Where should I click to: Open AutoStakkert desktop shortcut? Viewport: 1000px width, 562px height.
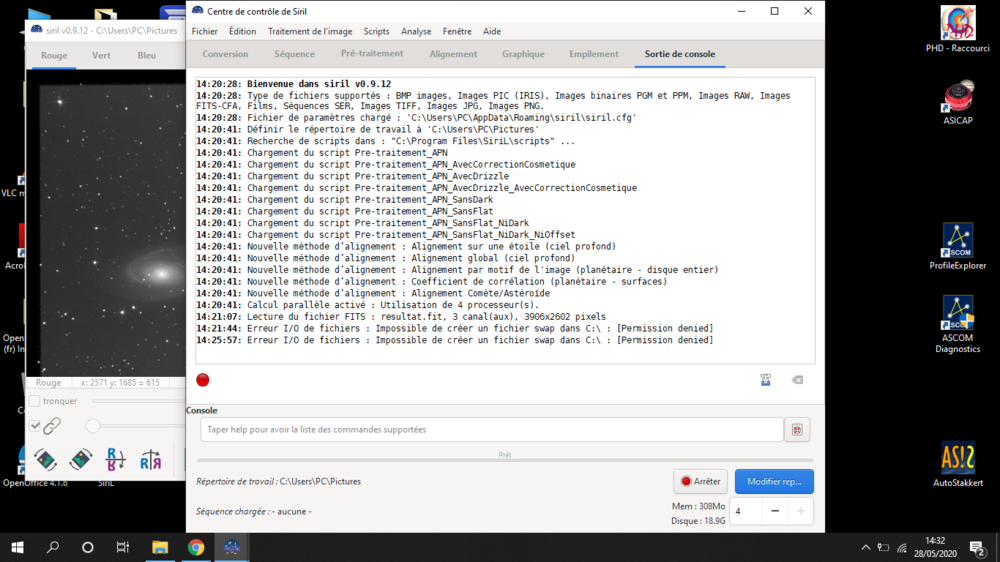click(x=957, y=464)
